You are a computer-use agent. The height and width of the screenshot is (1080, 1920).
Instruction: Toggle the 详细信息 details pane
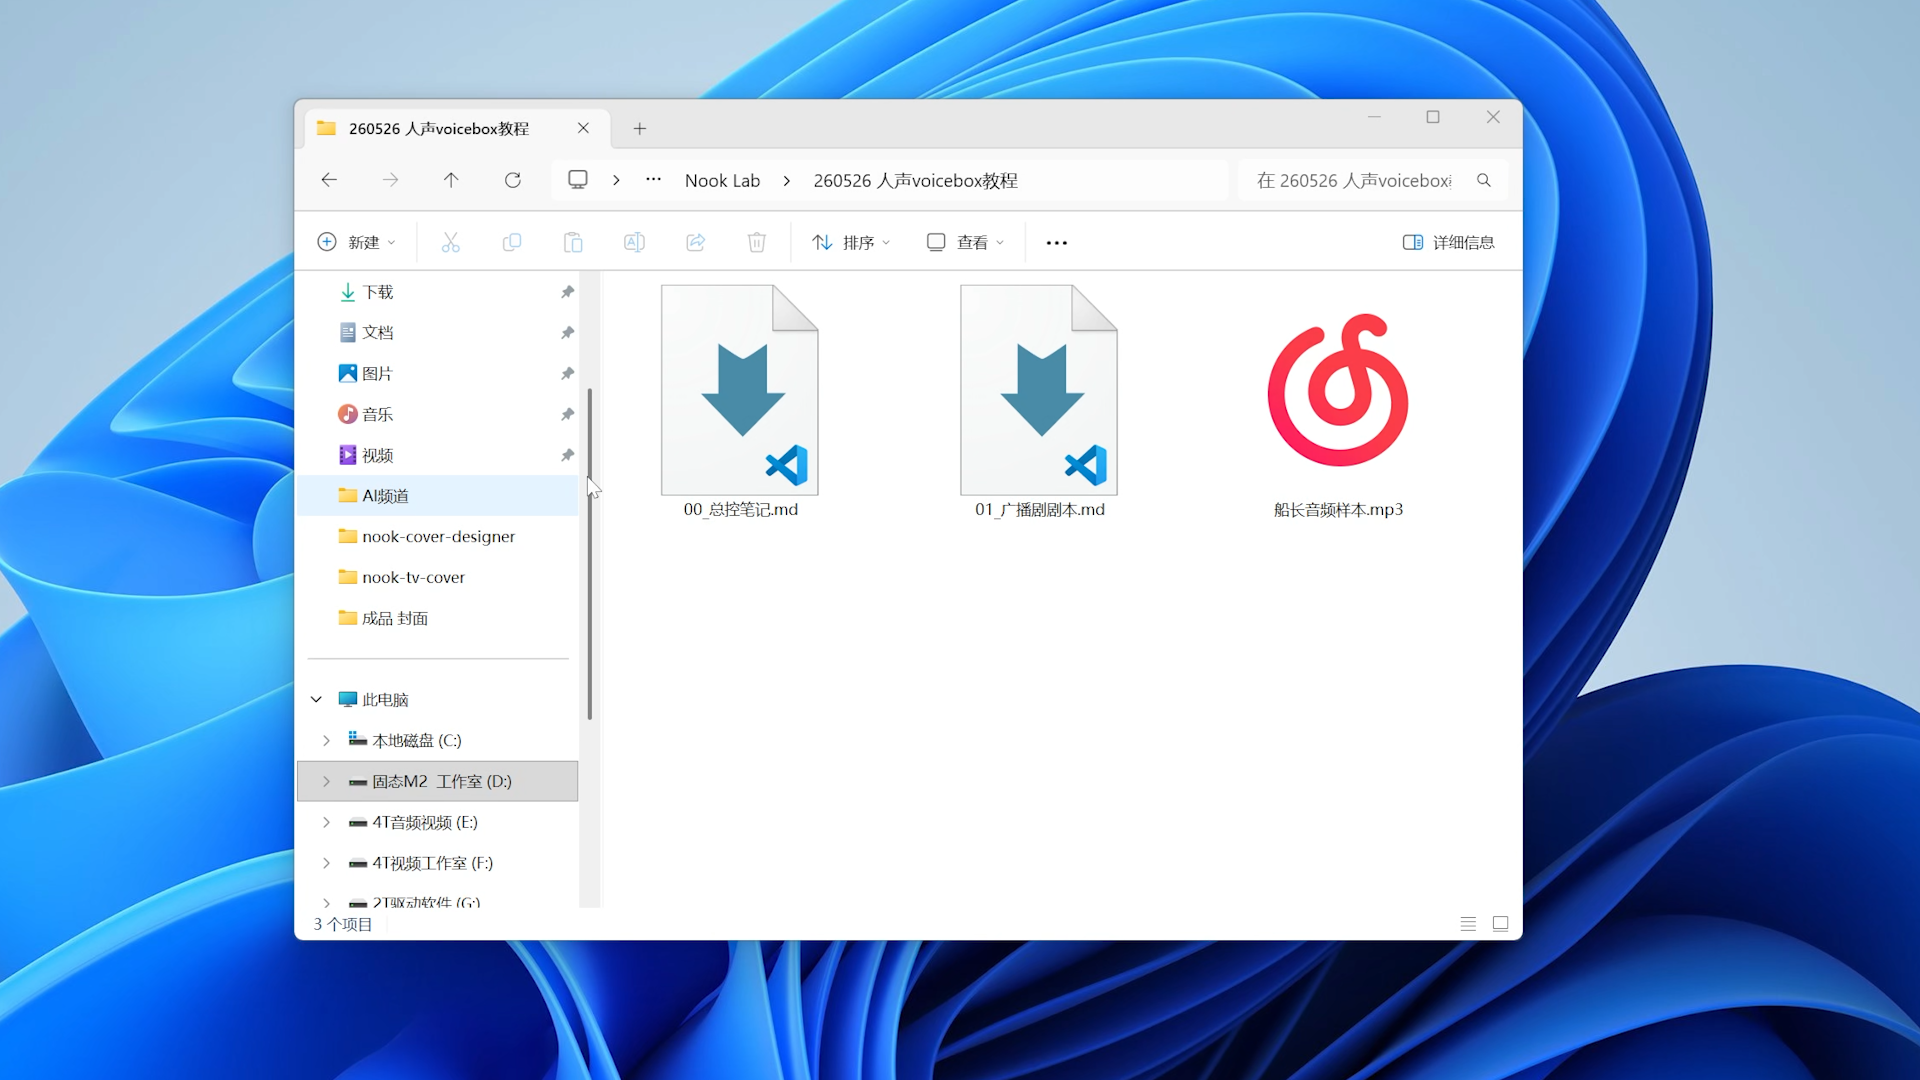(1448, 242)
